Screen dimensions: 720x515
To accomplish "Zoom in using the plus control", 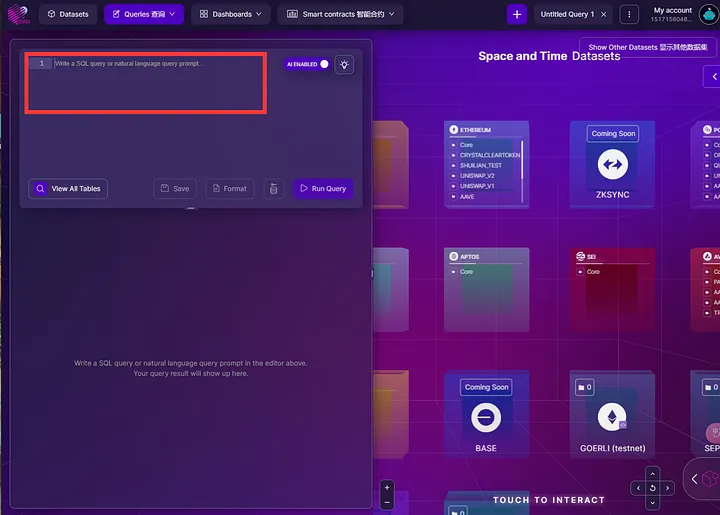I will coord(387,487).
